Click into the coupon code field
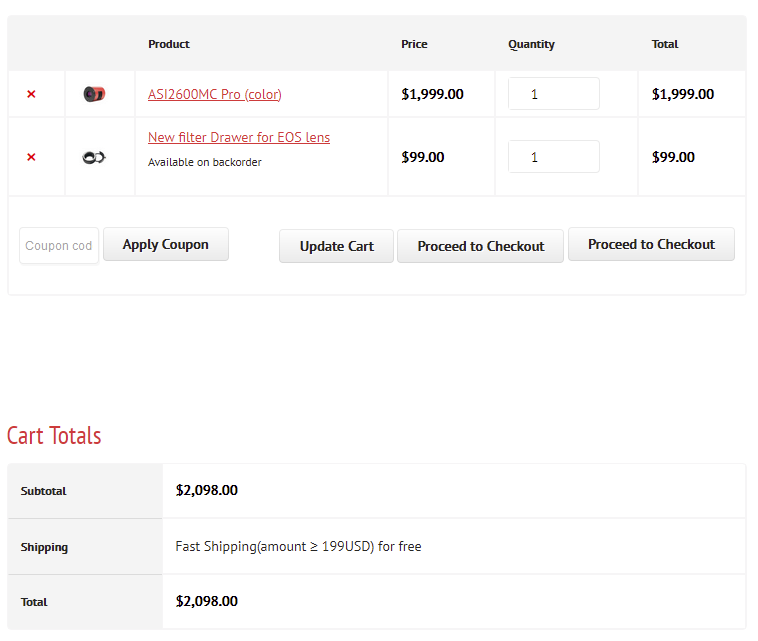Screen dimensions: 758x641 pos(59,246)
